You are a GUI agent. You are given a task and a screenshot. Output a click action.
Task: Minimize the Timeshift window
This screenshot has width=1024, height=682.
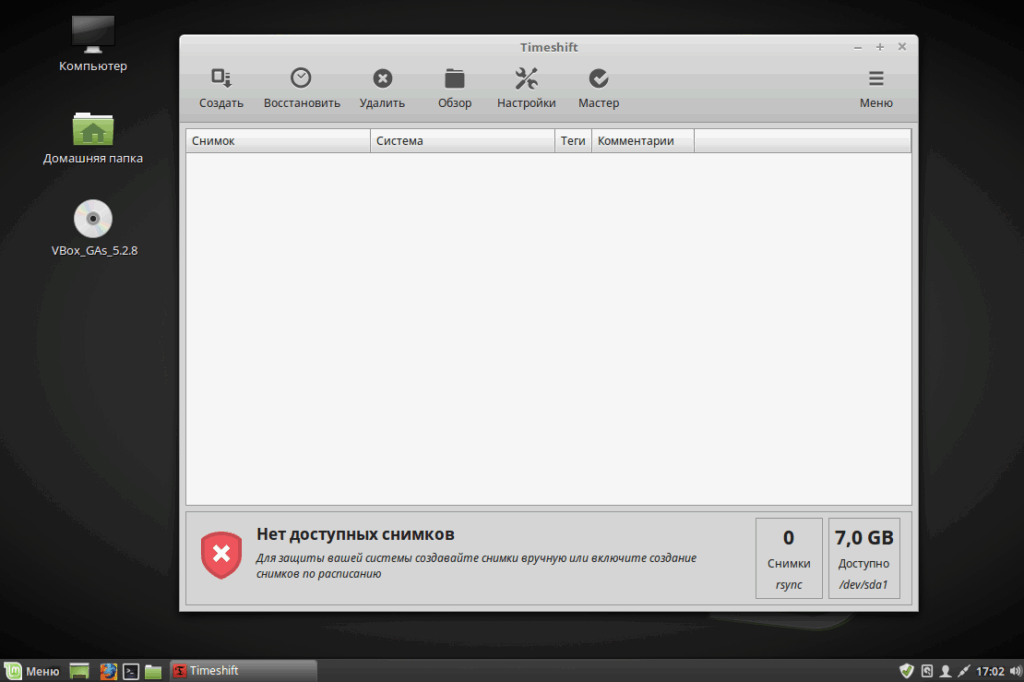click(x=857, y=48)
